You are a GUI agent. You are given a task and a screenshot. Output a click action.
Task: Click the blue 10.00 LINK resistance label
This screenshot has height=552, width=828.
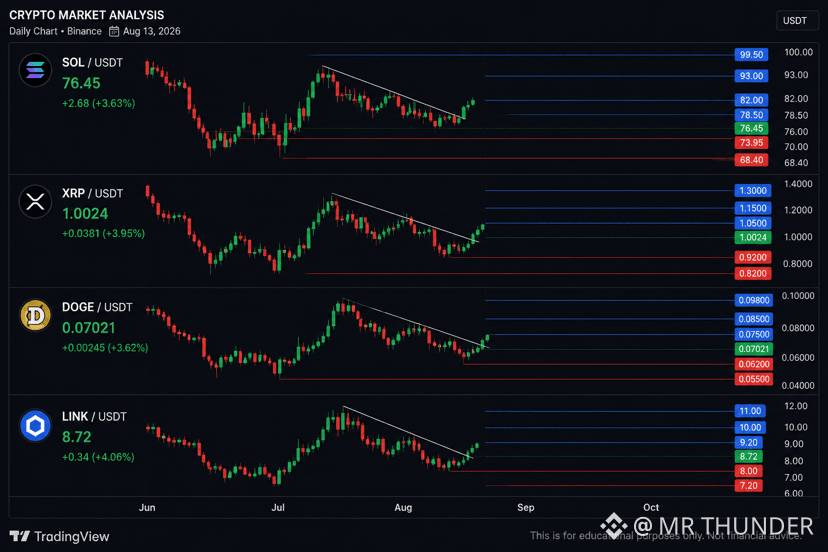point(750,427)
